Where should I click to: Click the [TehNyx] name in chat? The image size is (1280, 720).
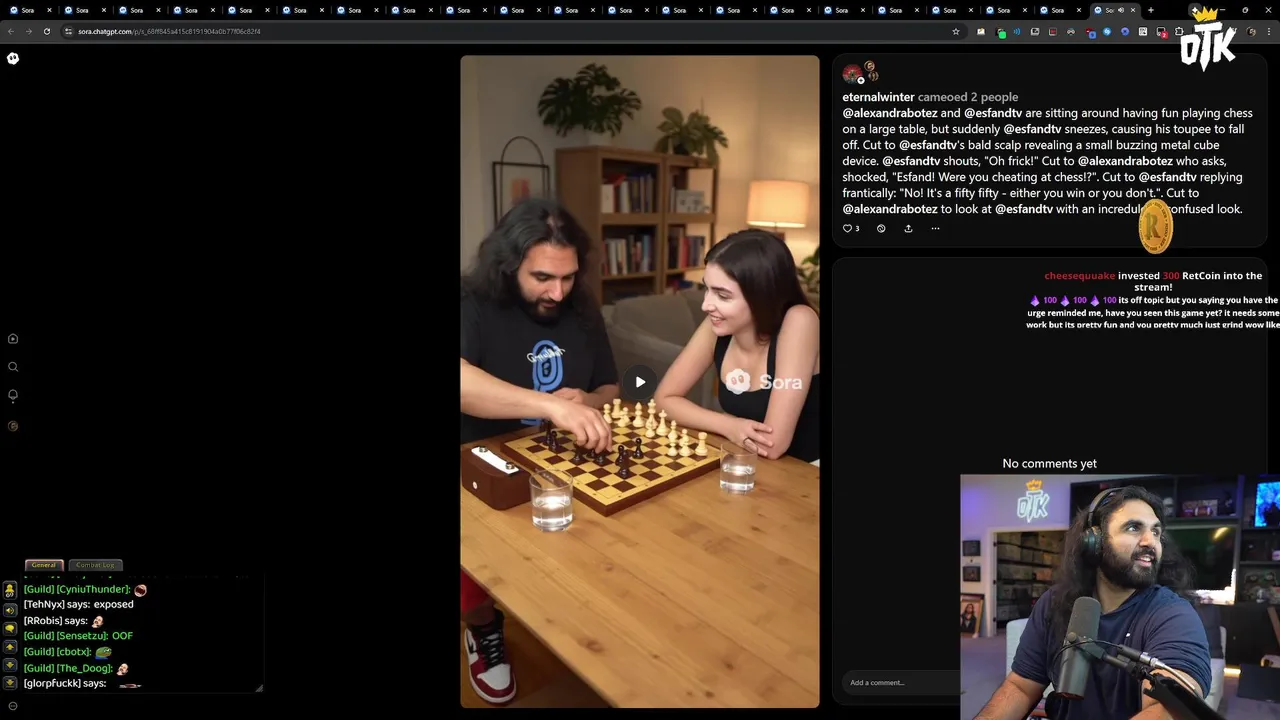[x=44, y=605]
